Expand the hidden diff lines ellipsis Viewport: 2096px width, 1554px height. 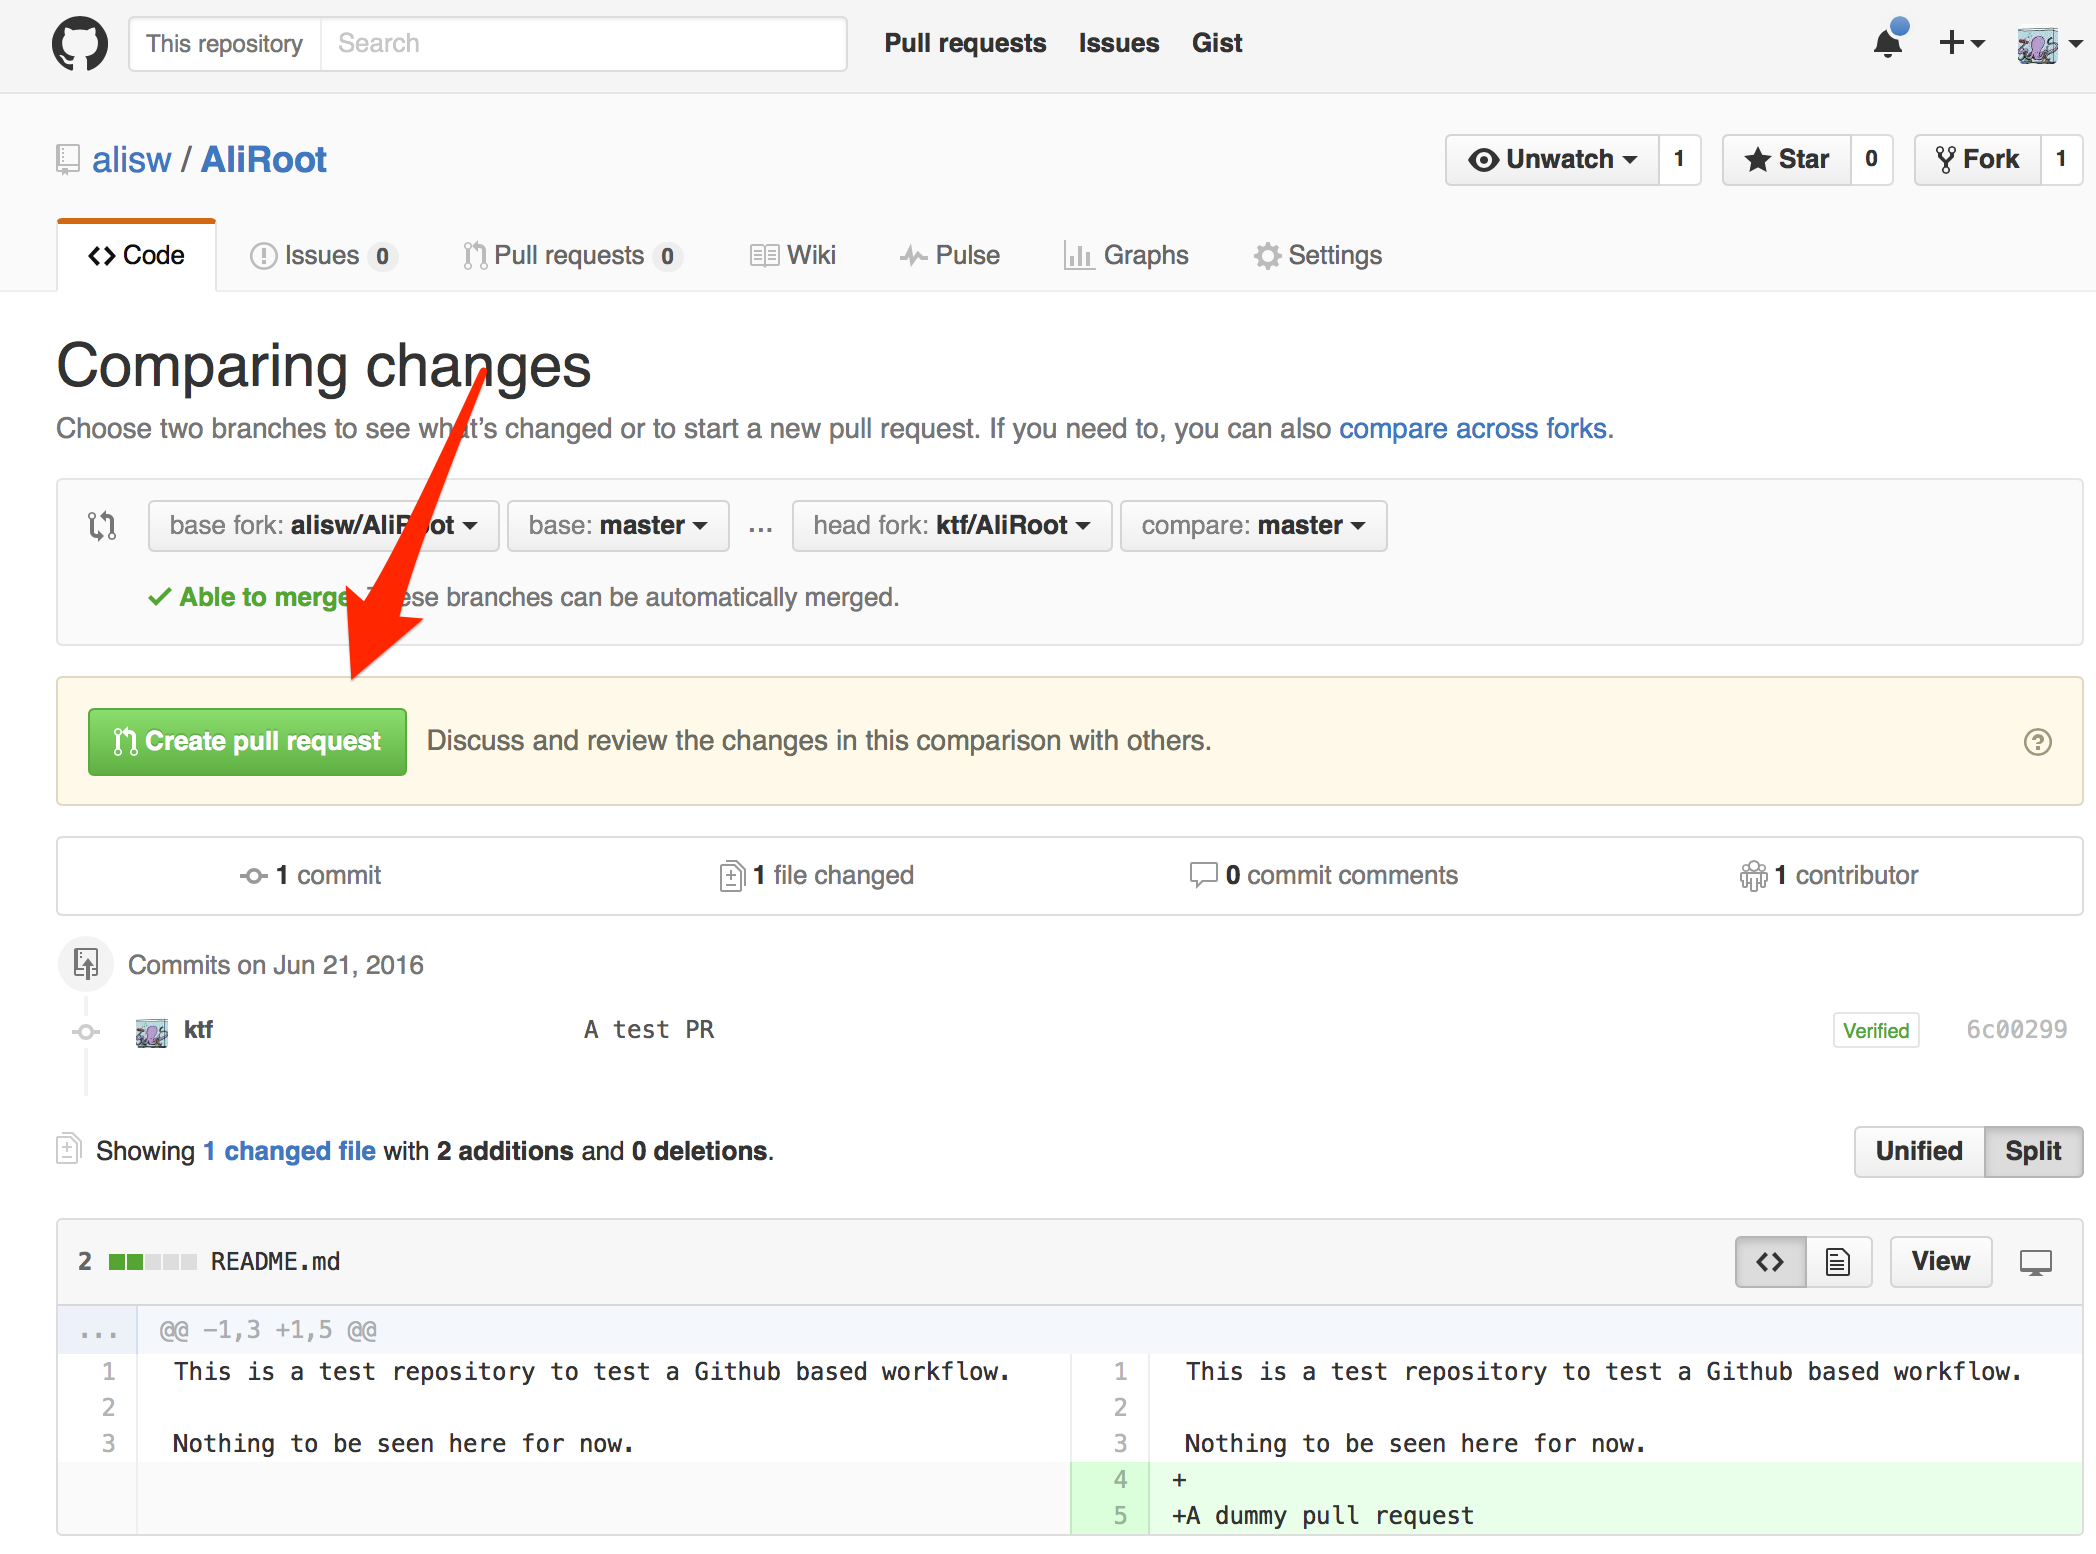(98, 1331)
